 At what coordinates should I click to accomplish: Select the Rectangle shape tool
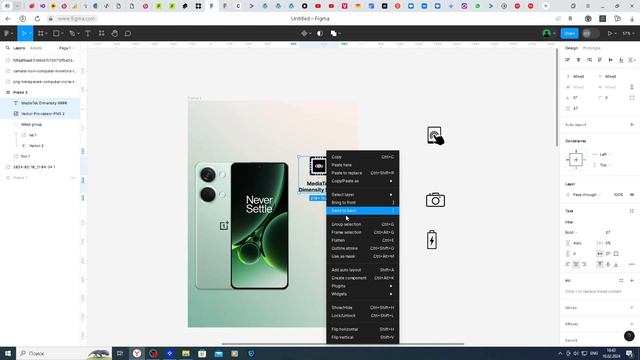(56, 33)
